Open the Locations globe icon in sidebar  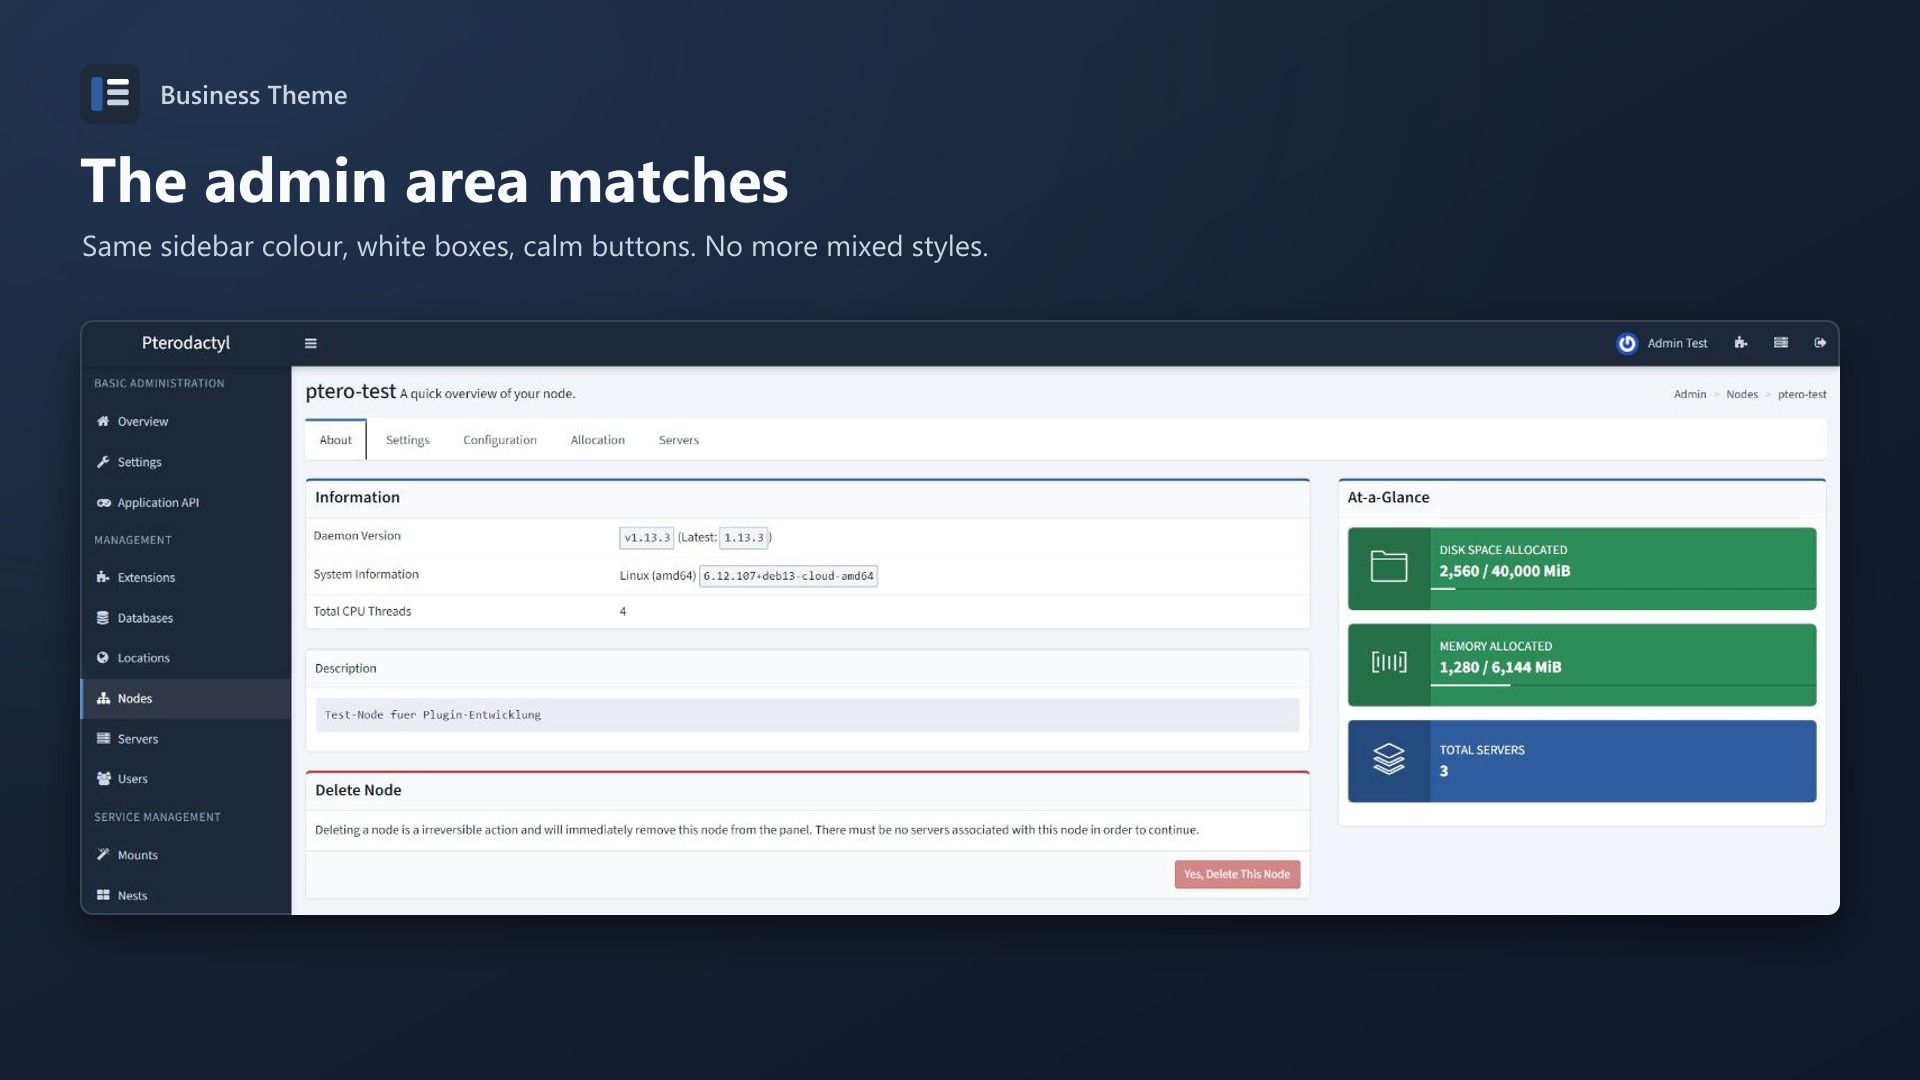pyautogui.click(x=103, y=658)
